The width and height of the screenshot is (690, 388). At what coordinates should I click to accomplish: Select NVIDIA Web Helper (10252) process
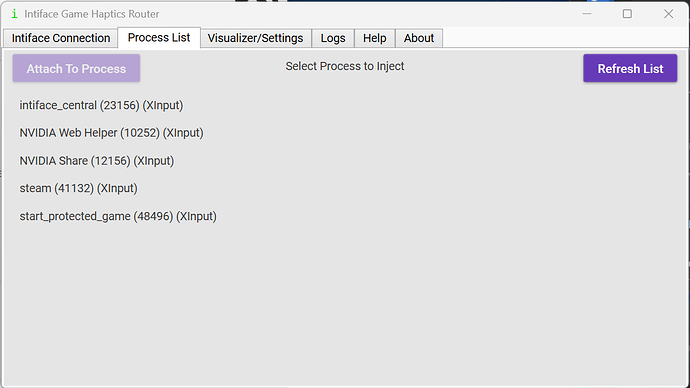click(x=111, y=133)
